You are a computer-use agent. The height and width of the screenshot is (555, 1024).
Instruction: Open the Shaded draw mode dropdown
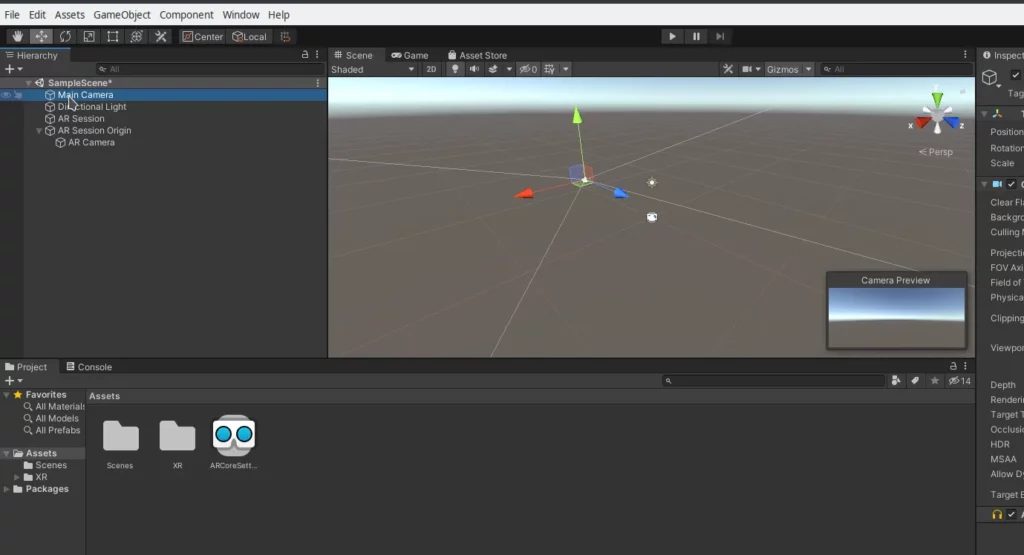click(372, 69)
